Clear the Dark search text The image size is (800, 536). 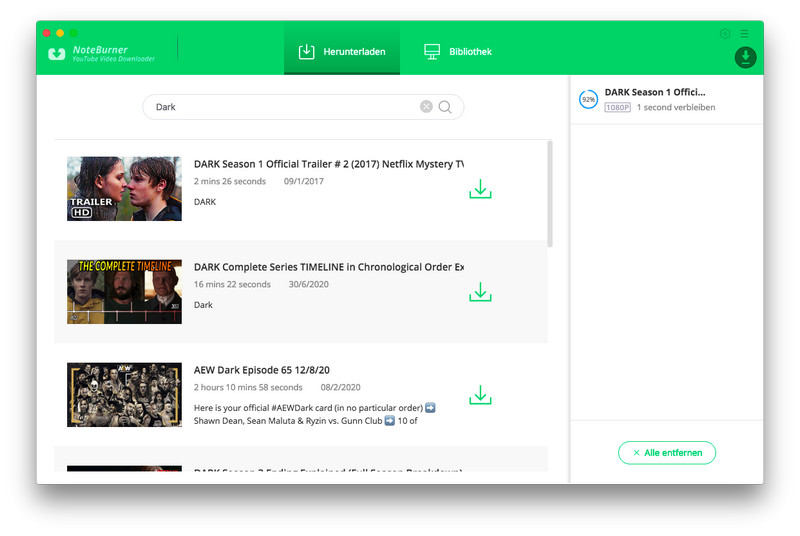426,107
